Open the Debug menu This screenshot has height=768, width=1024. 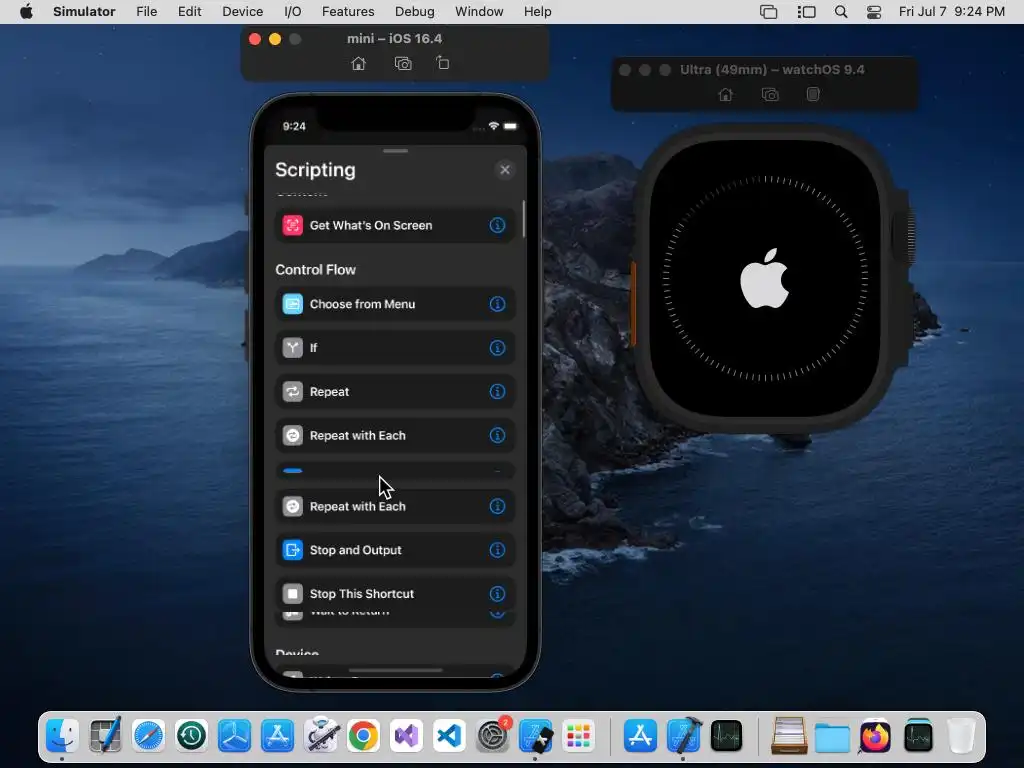(x=415, y=12)
